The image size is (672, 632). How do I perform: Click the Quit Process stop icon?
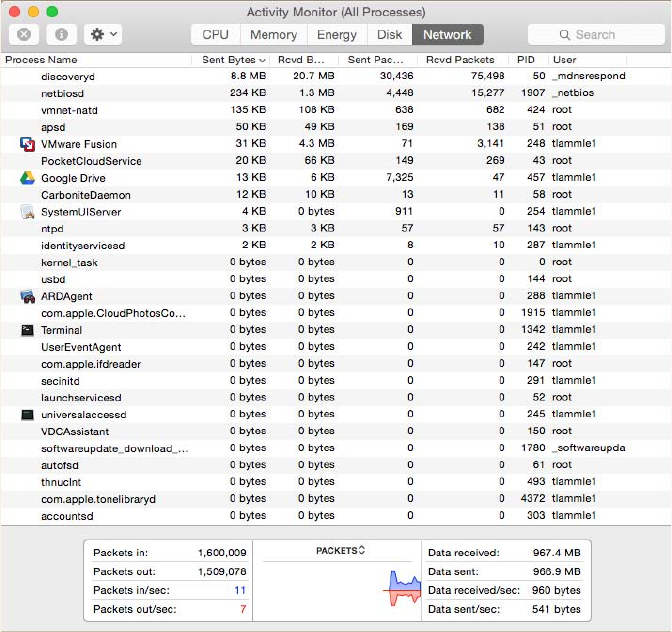point(24,34)
